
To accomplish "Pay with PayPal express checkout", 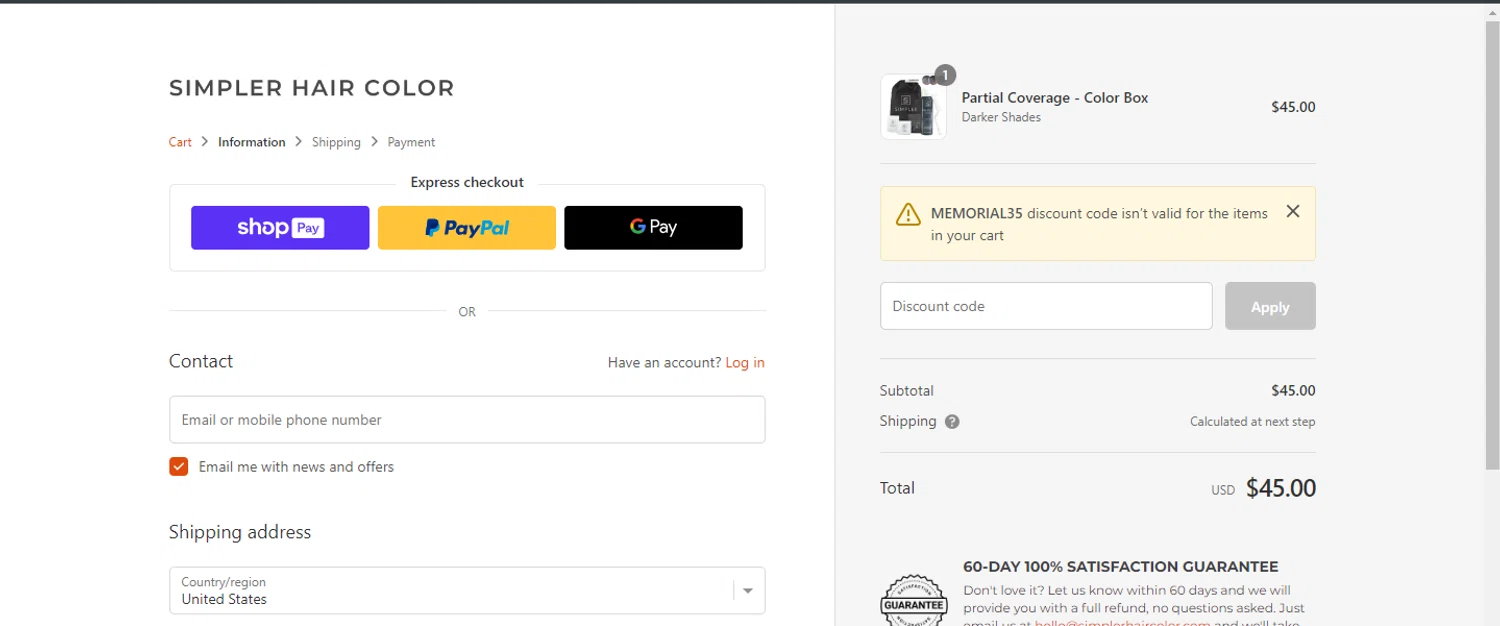I will [467, 228].
